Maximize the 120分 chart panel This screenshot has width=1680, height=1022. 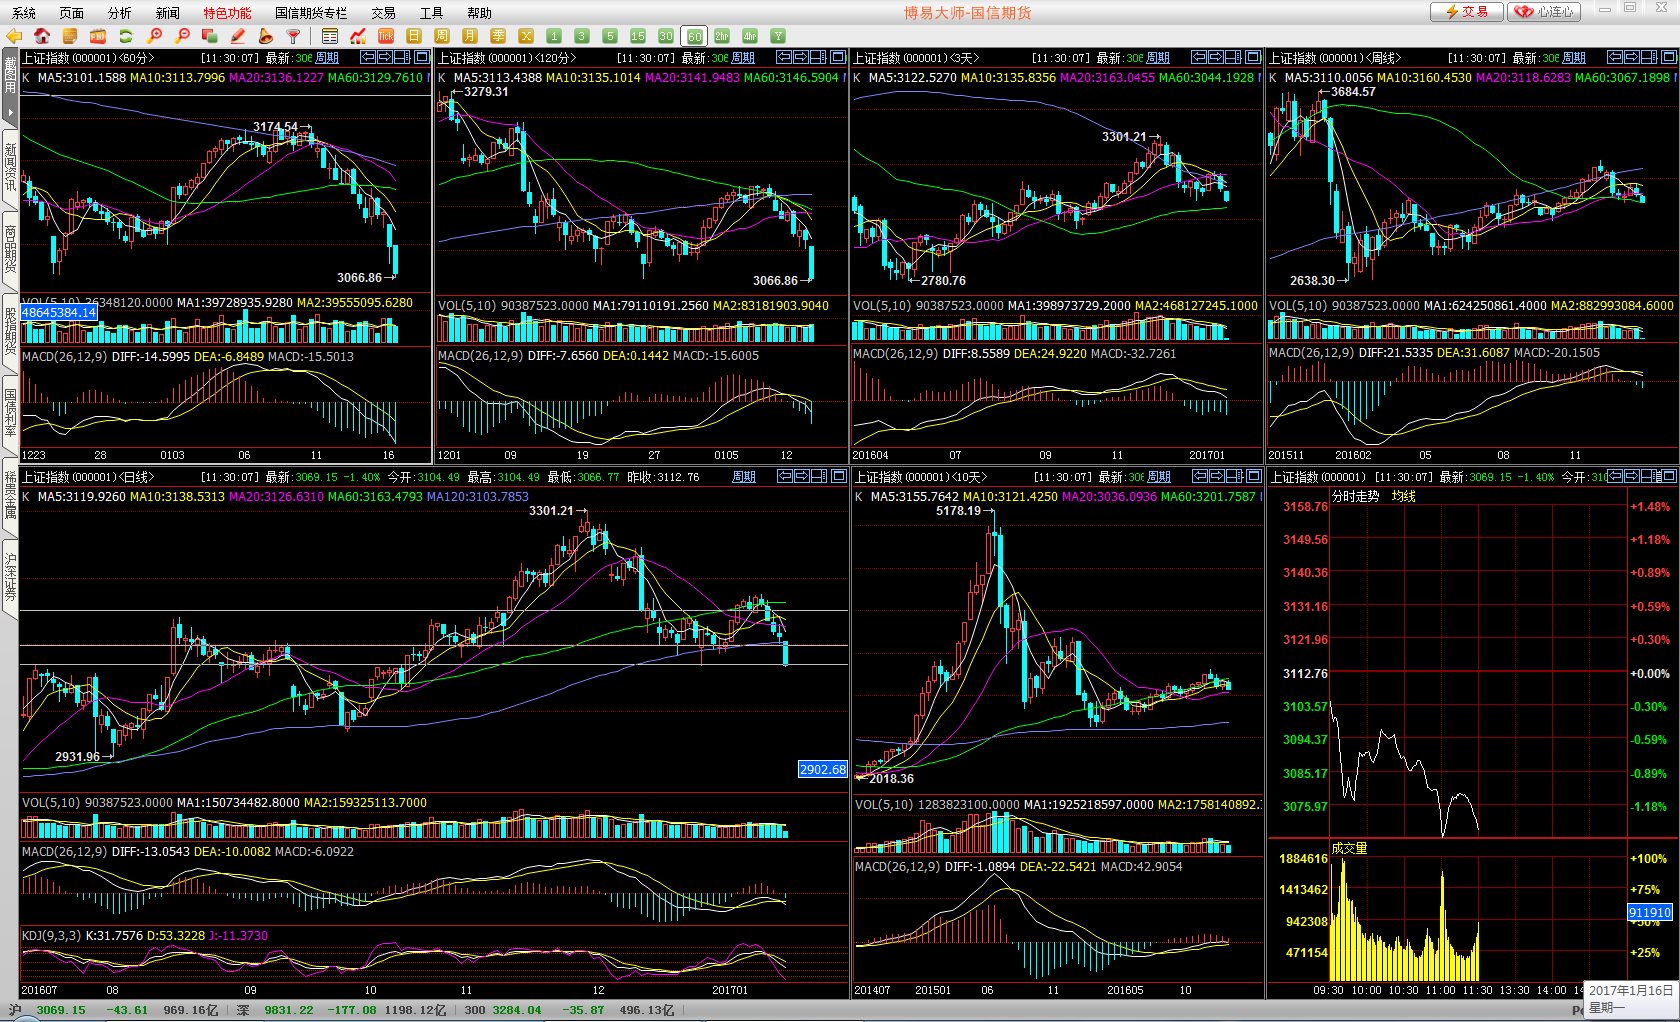838,57
